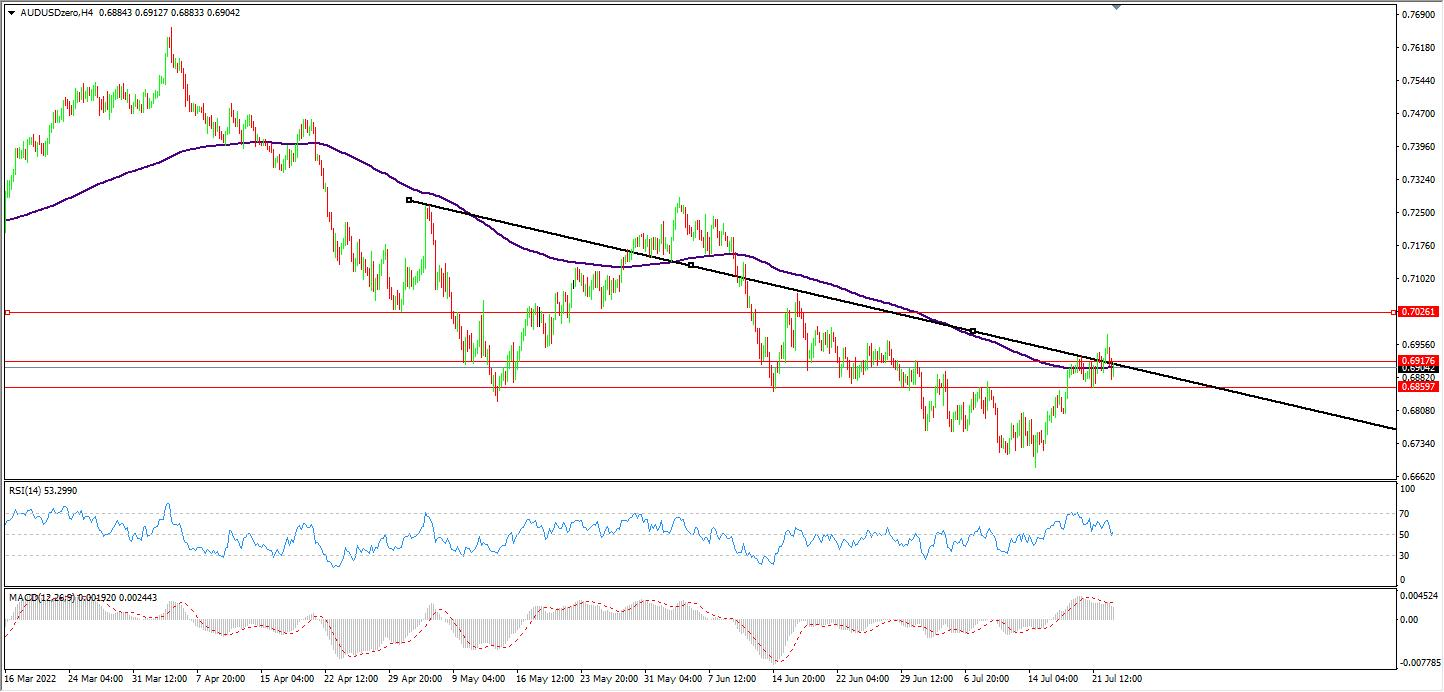This screenshot has height=692, width=1444.
Task: Click left handle of 0.70261 horizontal line
Action: pyautogui.click(x=8, y=313)
